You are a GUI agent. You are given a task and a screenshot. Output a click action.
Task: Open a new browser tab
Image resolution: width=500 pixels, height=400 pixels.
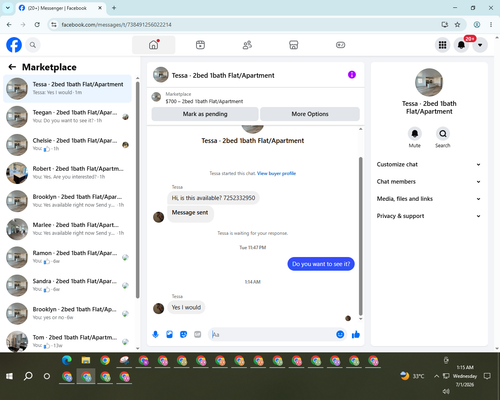pos(114,8)
